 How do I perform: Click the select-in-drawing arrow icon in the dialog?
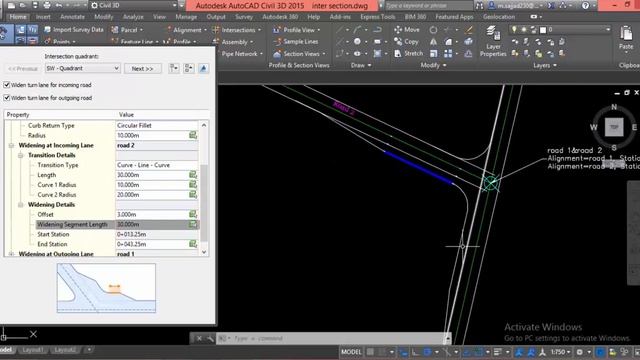pos(203,68)
